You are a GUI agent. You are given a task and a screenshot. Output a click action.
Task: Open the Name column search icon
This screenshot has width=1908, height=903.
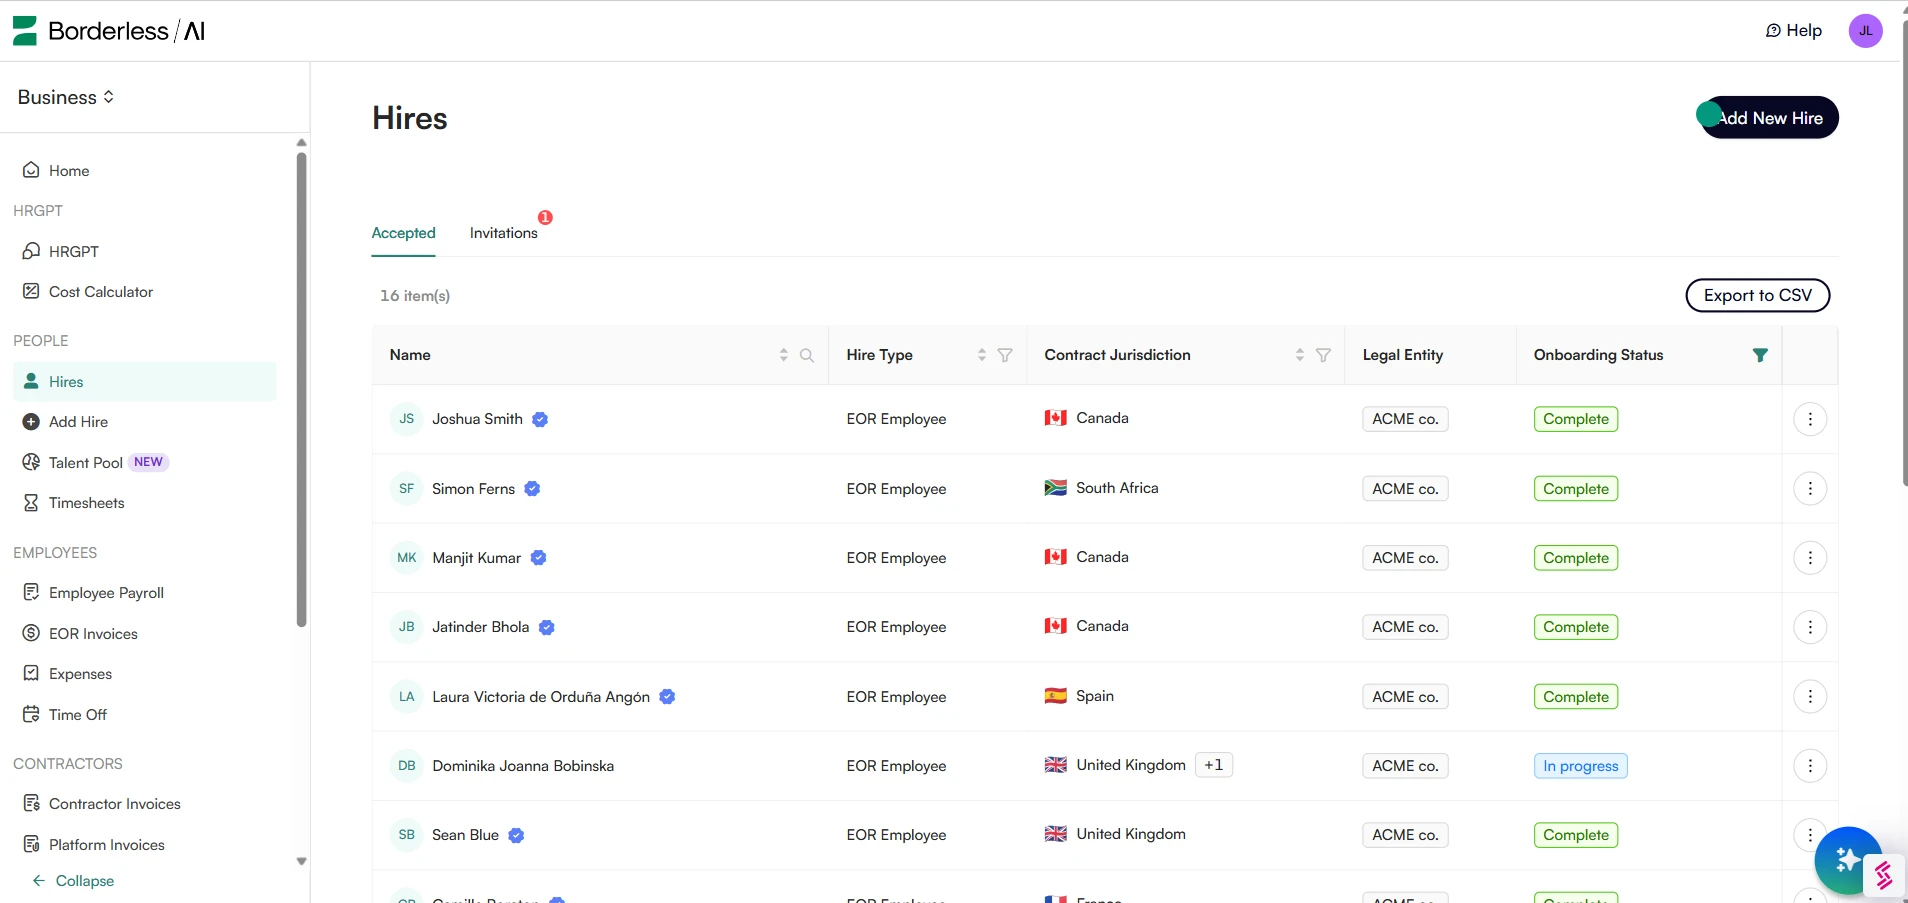(807, 355)
